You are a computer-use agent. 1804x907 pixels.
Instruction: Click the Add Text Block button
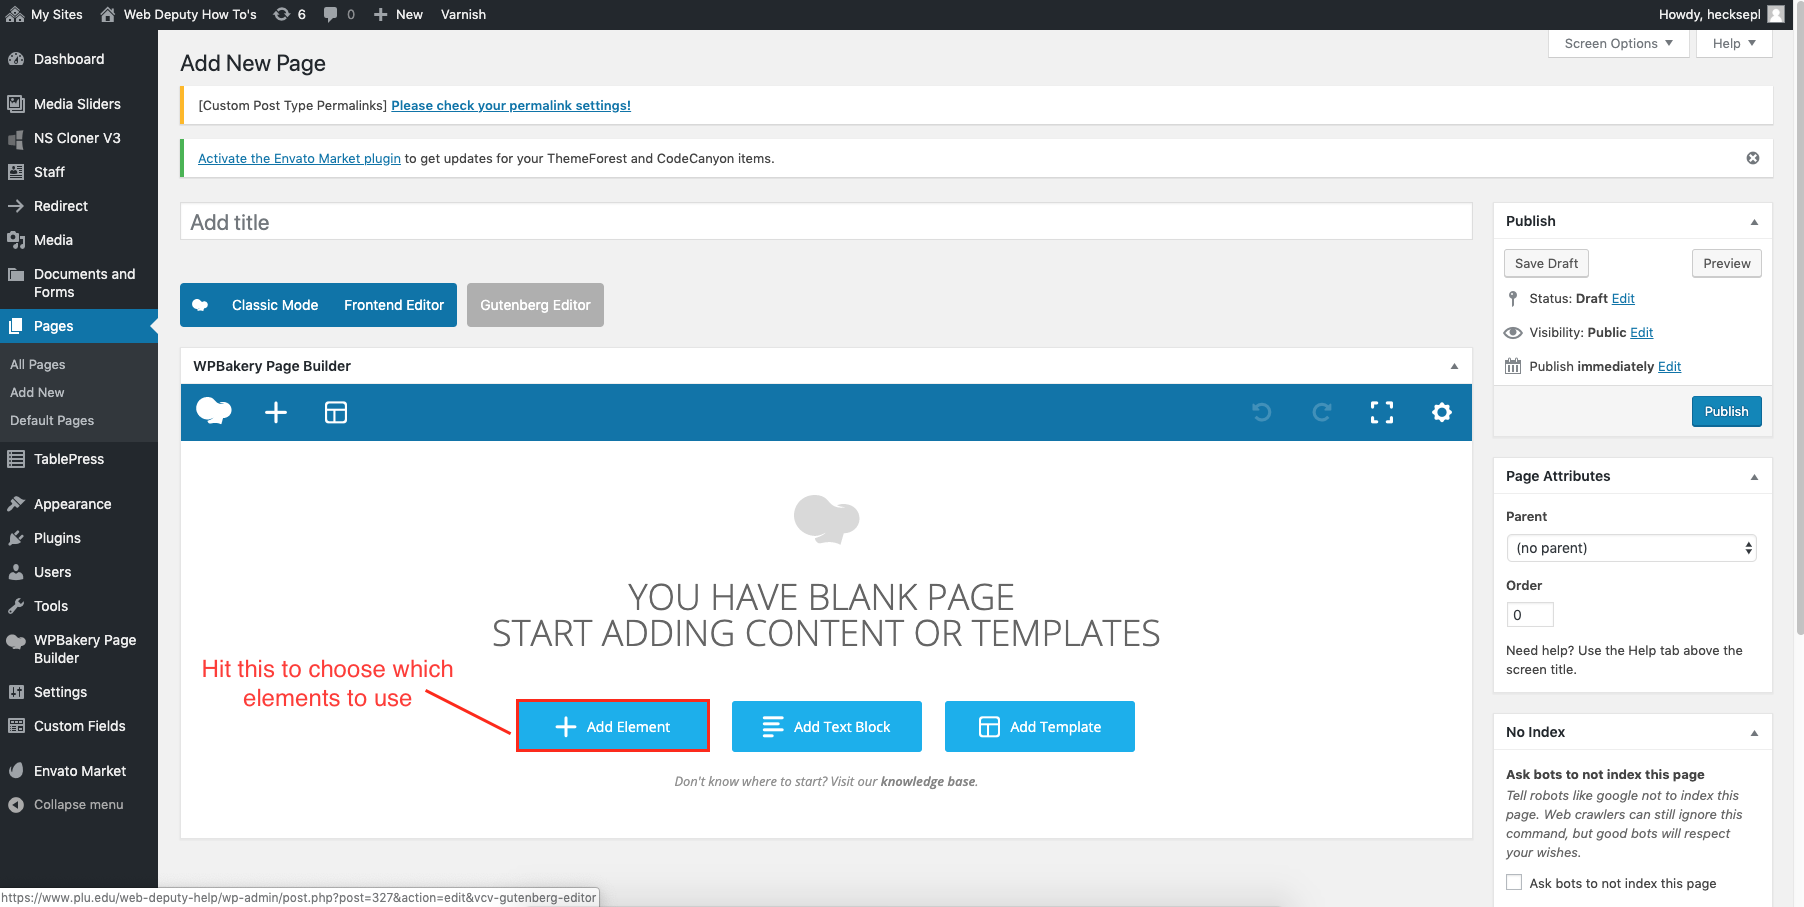coord(827,726)
